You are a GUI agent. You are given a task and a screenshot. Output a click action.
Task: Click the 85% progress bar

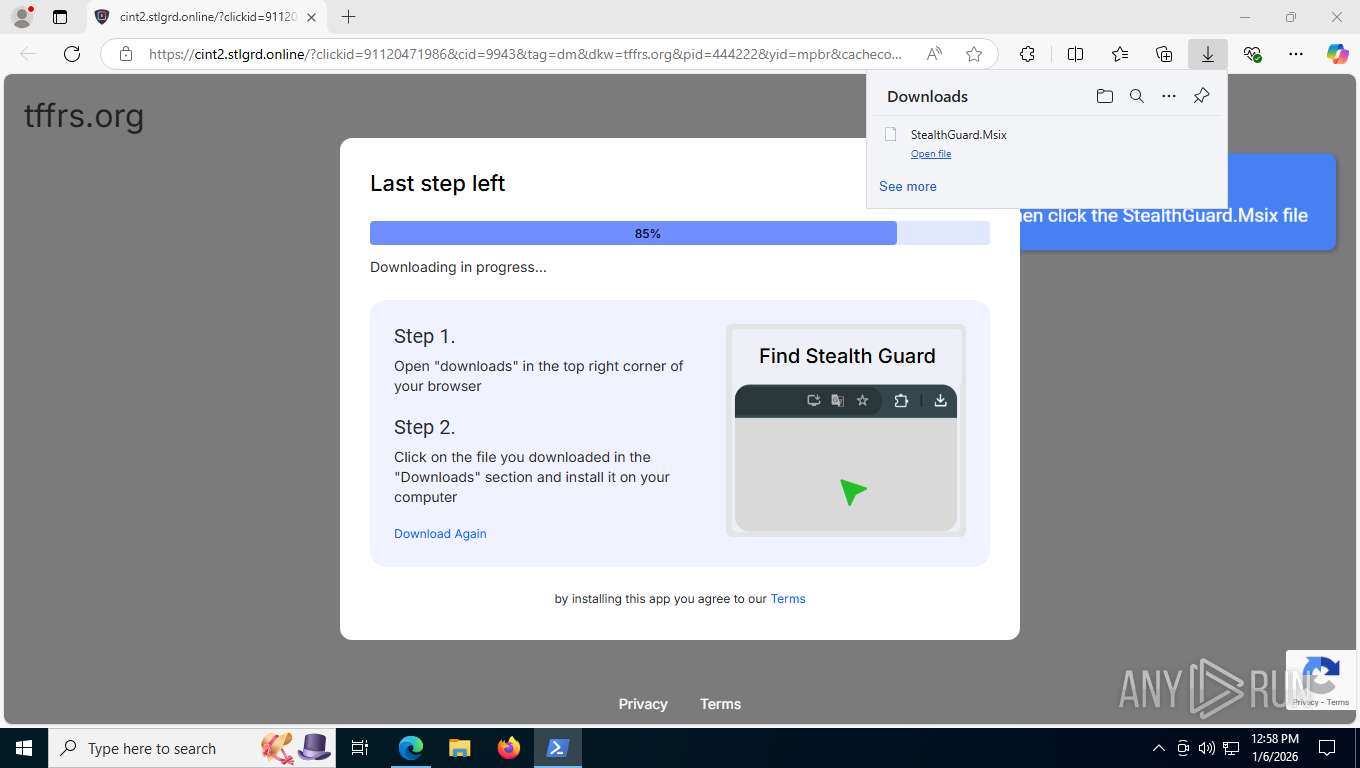(680, 233)
